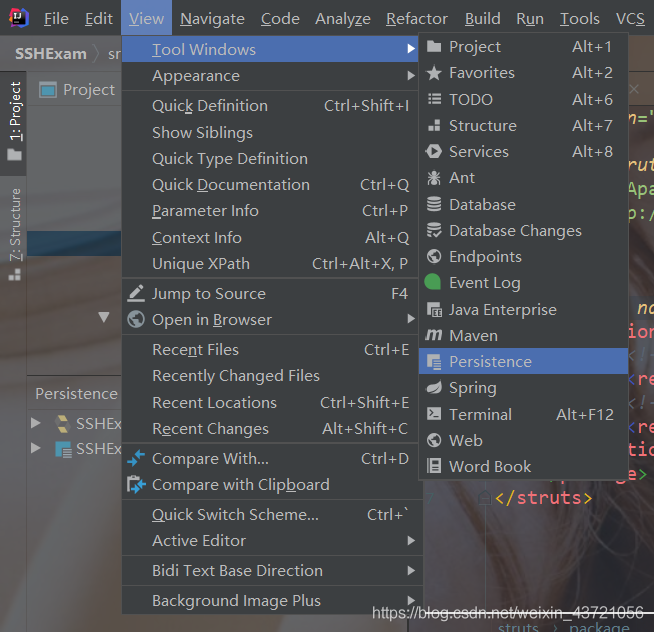Click the Jump to Source pencil icon
Screen dimensions: 654x632
[136, 293]
